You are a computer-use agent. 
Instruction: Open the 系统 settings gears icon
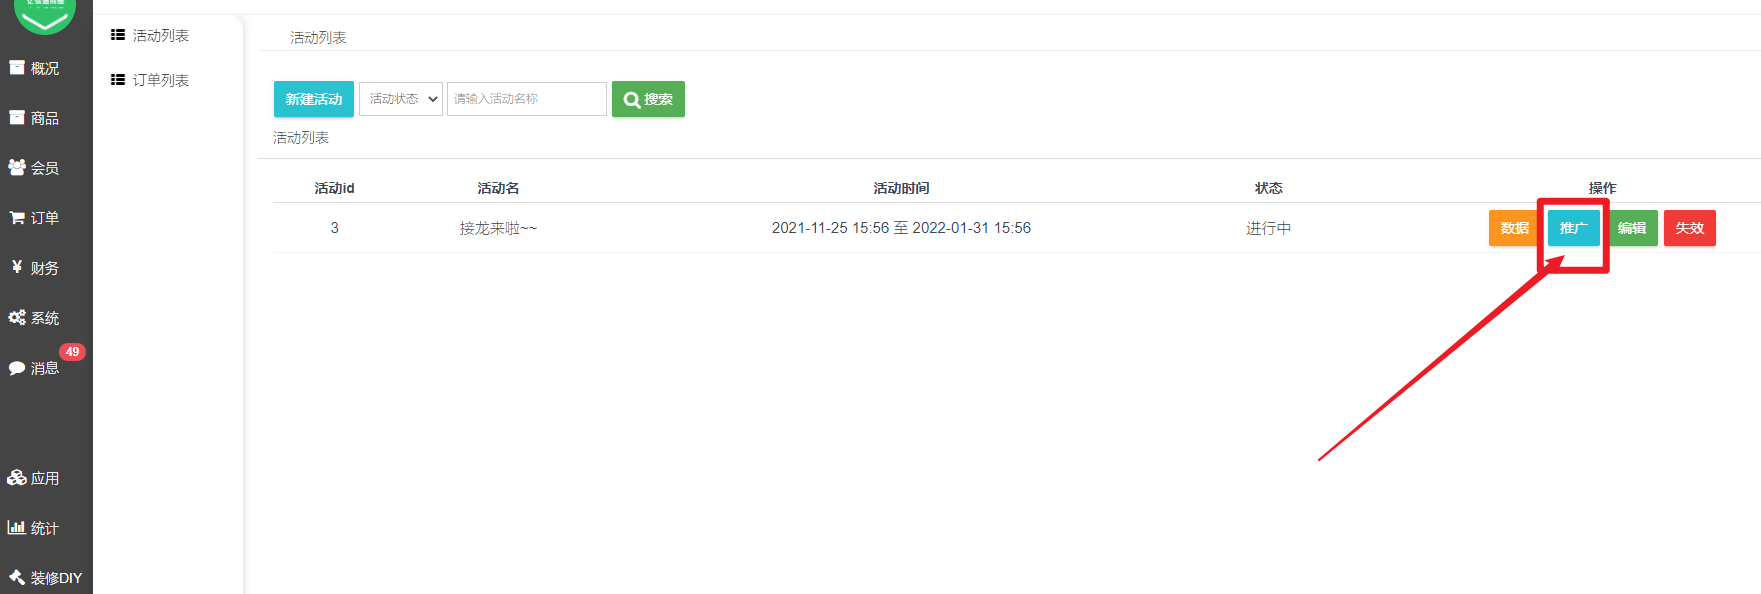(17, 318)
